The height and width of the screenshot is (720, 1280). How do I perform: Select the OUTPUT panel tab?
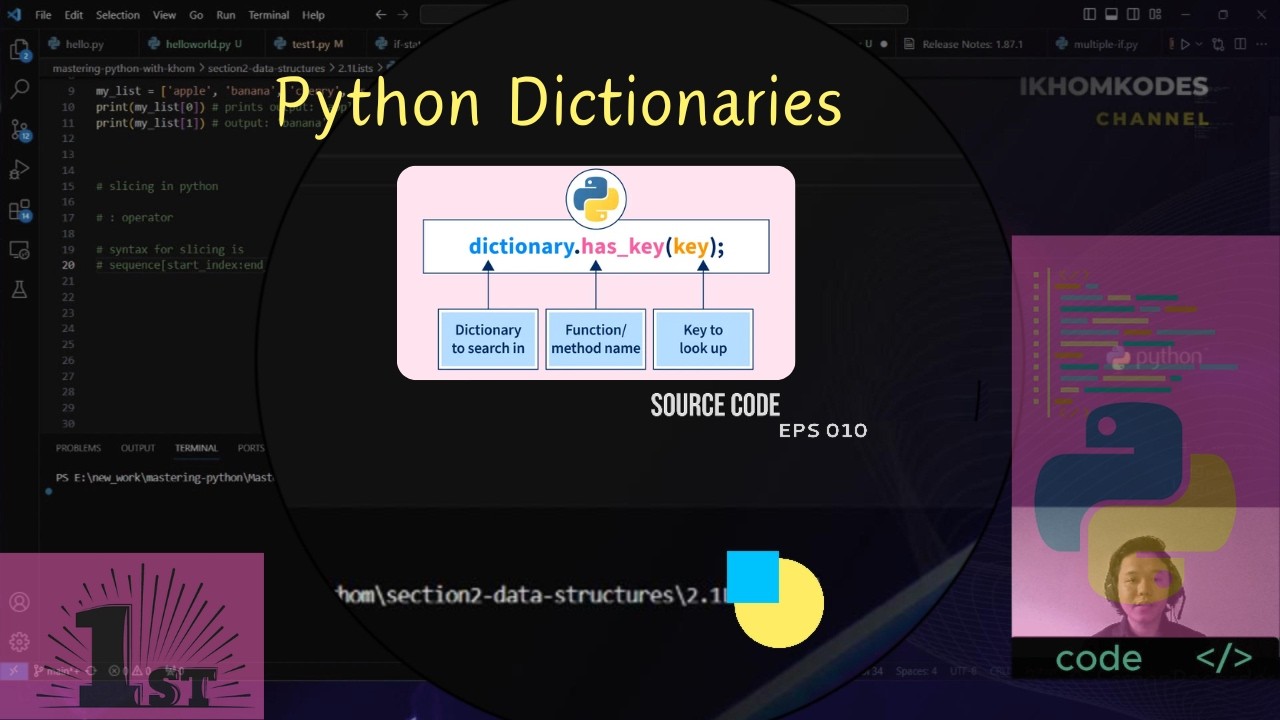click(x=138, y=448)
